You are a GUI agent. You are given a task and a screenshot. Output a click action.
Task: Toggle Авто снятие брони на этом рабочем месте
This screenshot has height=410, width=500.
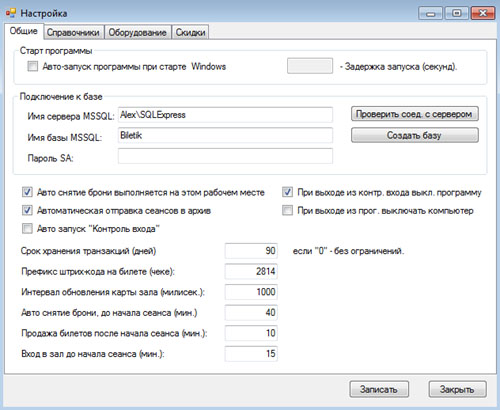tap(27, 192)
